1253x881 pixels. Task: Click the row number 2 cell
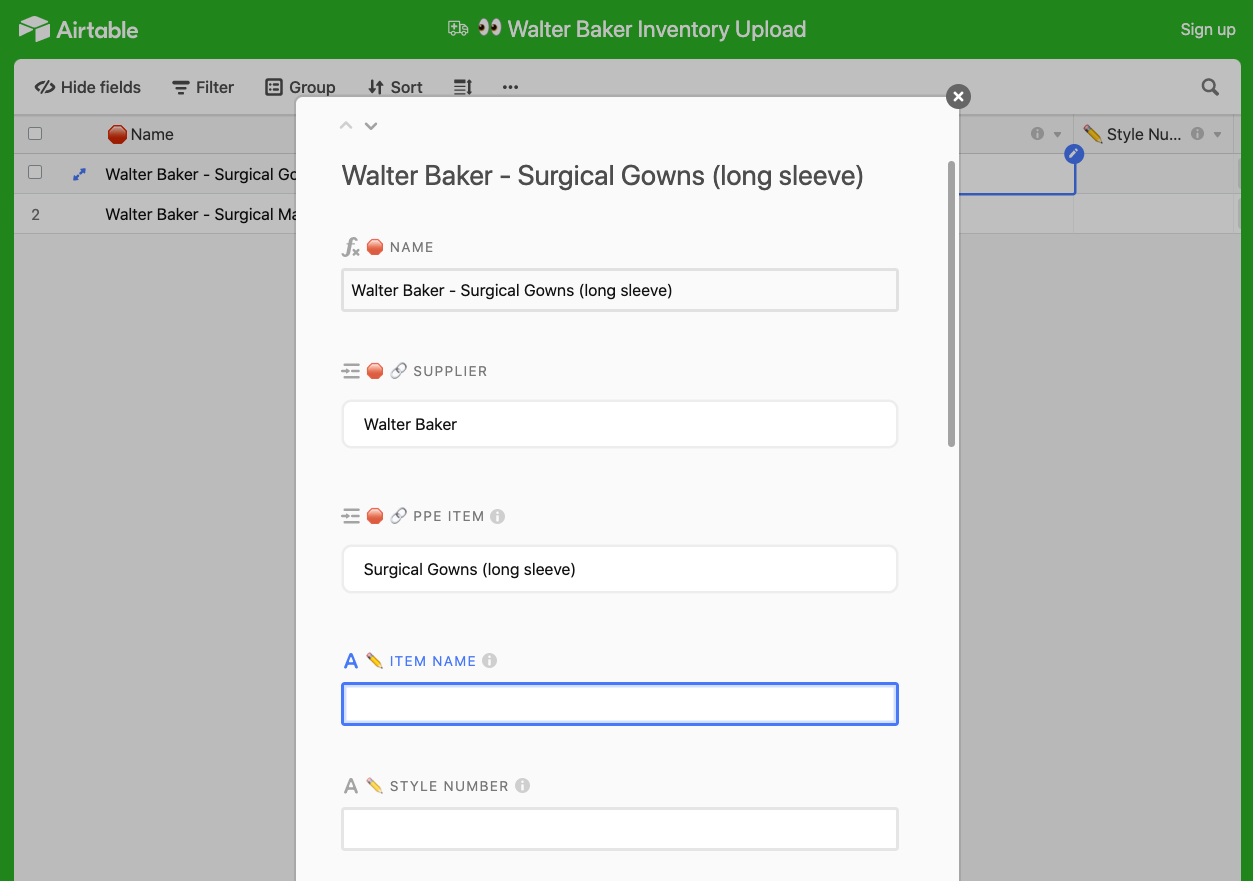tap(35, 214)
